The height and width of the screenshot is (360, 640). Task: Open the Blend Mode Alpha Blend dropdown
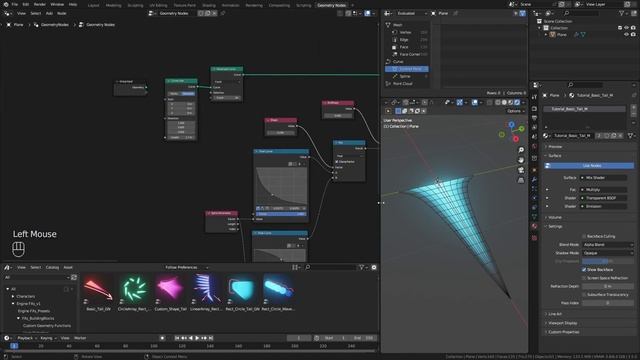[x=608, y=244]
